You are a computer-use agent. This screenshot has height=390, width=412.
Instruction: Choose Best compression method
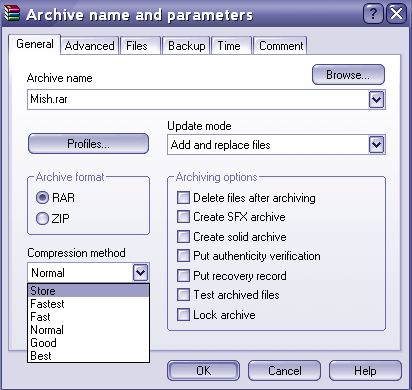[88, 356]
